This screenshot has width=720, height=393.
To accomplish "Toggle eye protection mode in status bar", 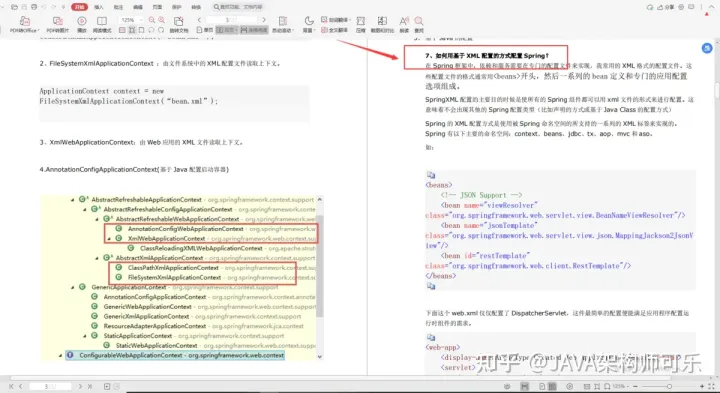I will pos(507,387).
